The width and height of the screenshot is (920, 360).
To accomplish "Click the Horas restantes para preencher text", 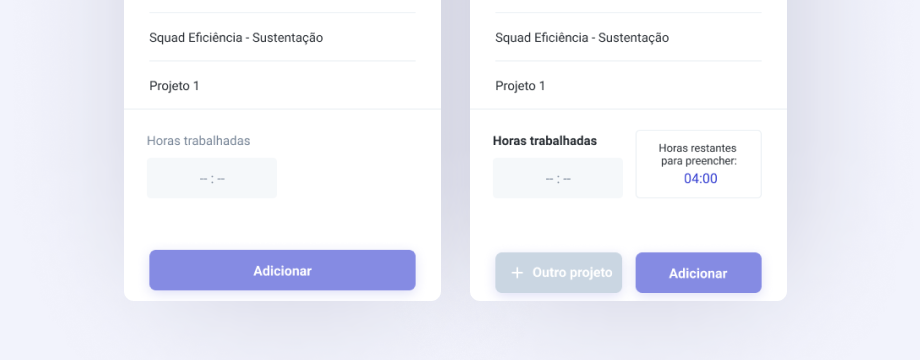I will [698, 154].
